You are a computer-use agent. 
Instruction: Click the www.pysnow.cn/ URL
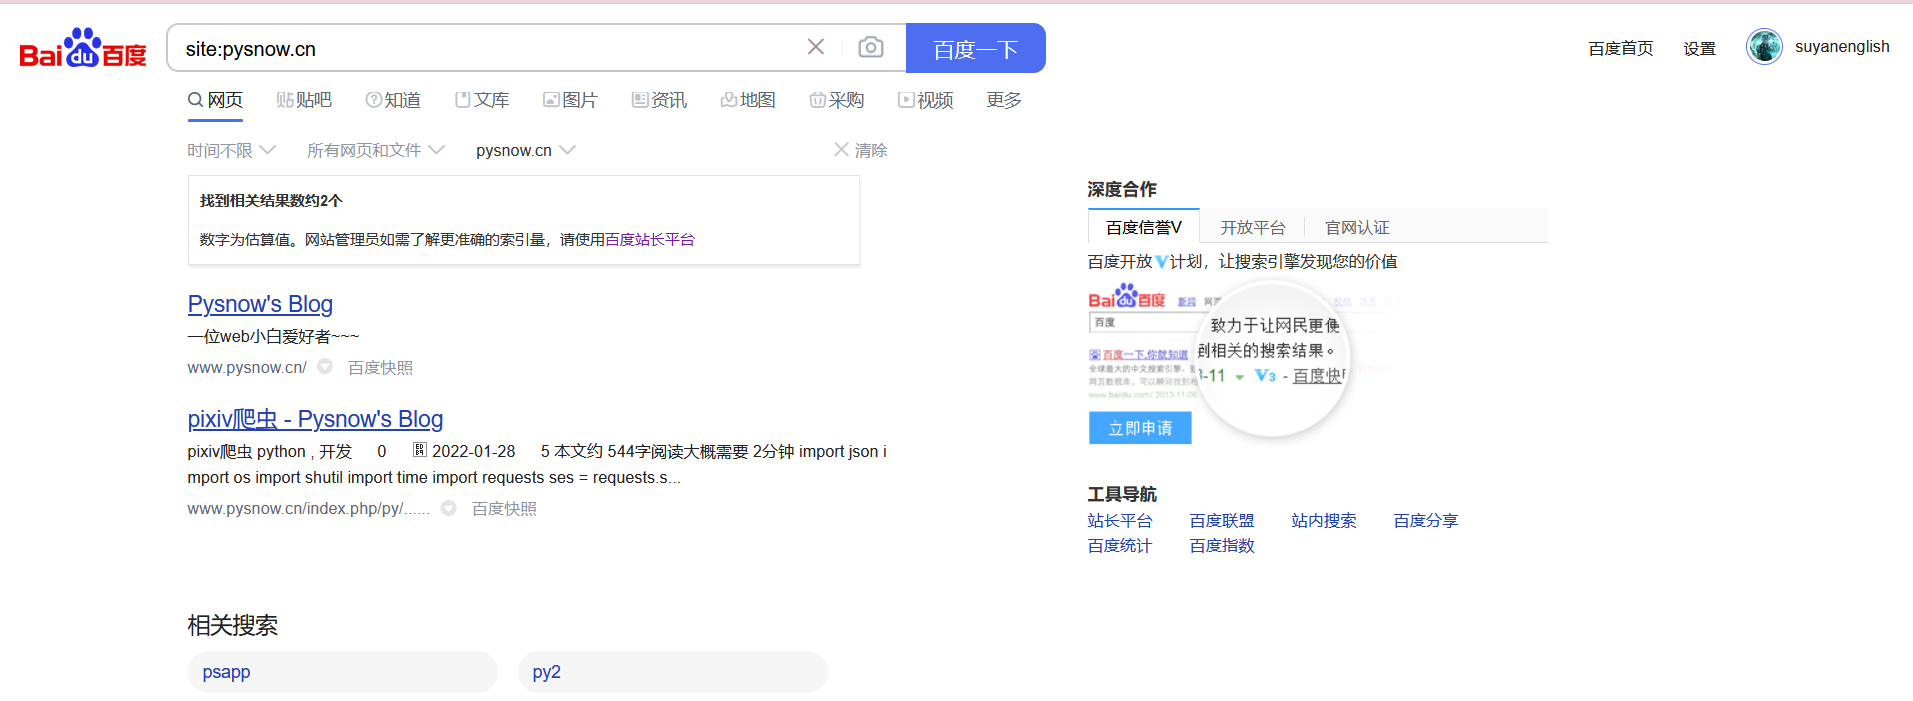coord(247,368)
